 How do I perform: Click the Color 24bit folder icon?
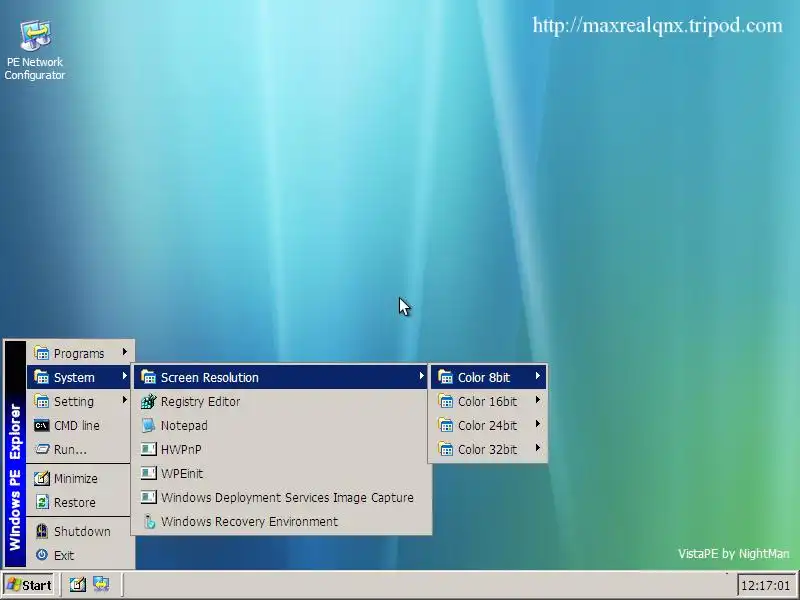pos(445,425)
